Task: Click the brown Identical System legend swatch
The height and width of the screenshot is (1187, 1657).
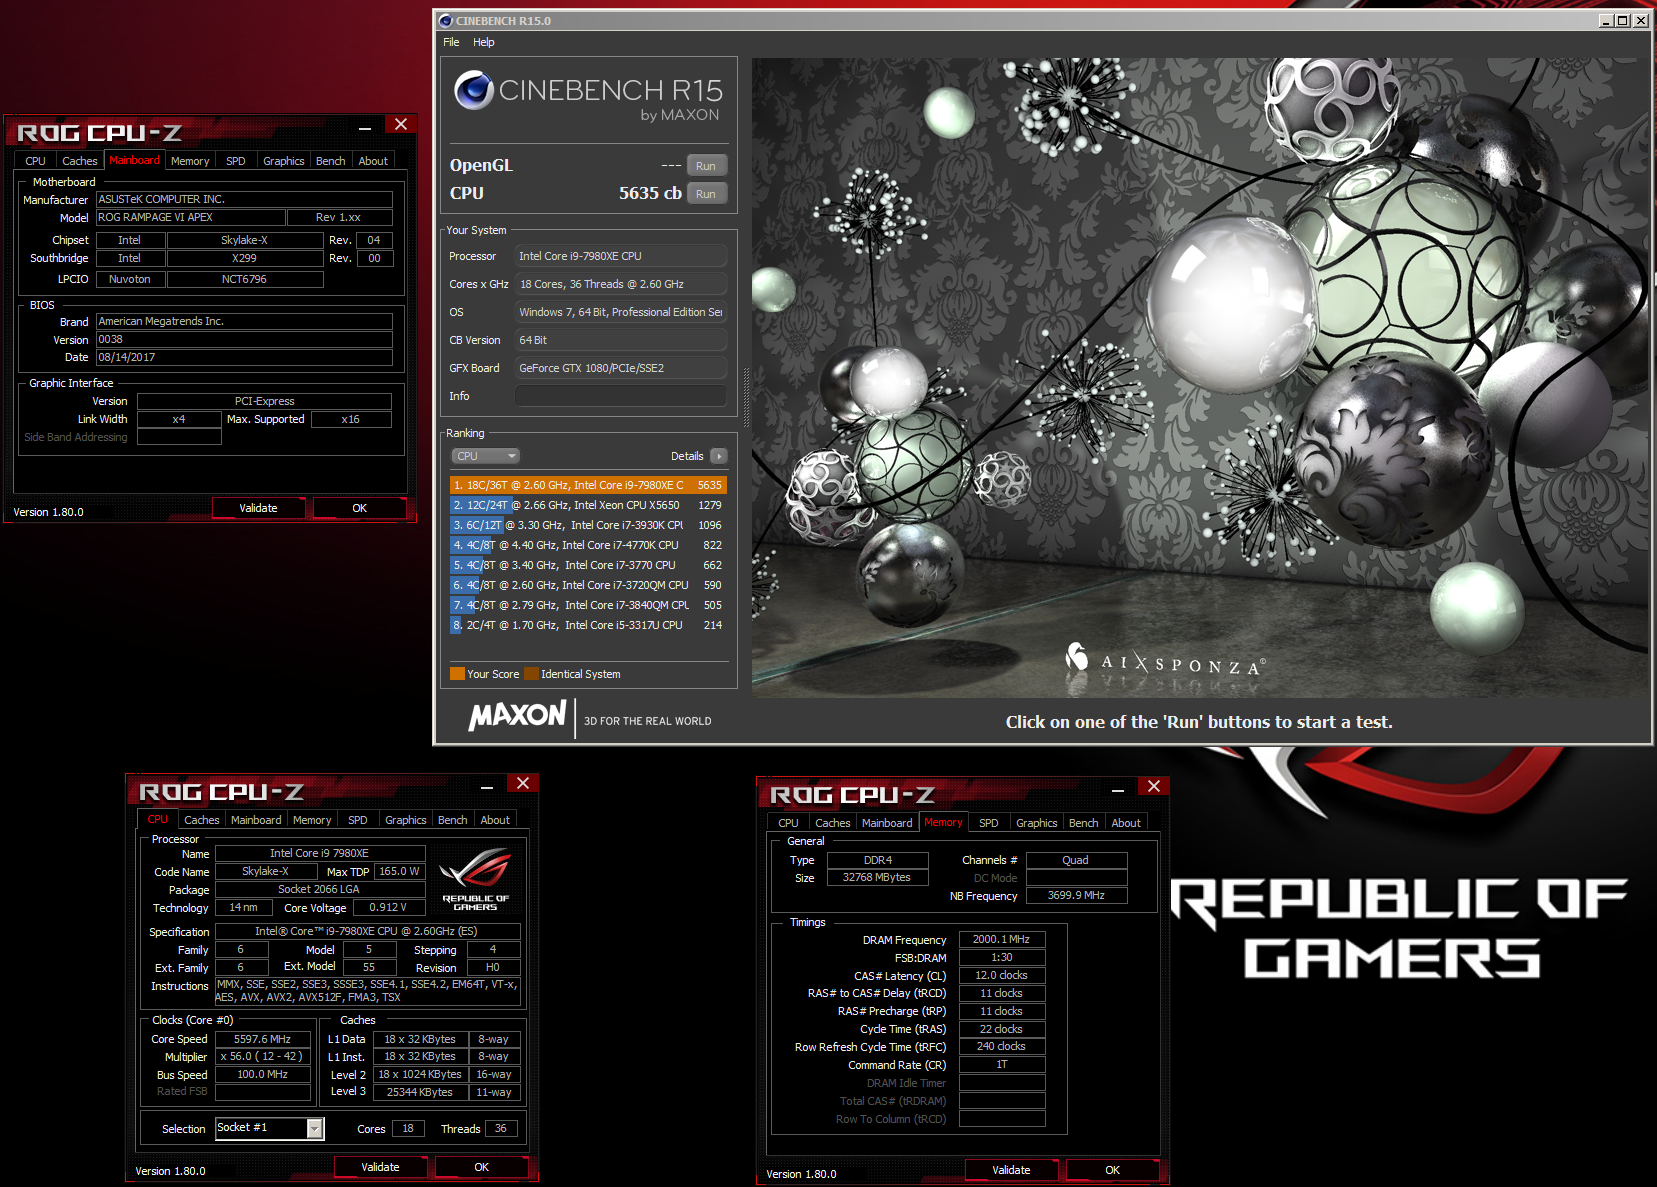Action: [531, 673]
